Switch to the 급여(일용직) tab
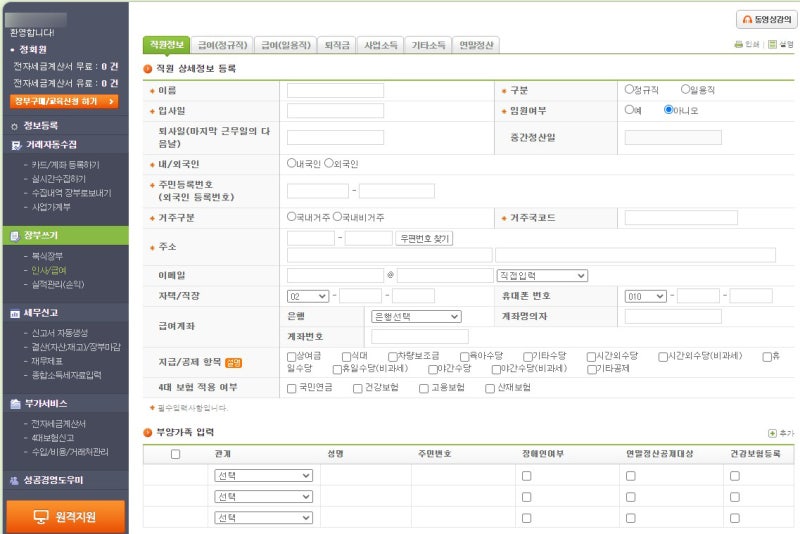The height and width of the screenshot is (534, 800). (x=286, y=45)
